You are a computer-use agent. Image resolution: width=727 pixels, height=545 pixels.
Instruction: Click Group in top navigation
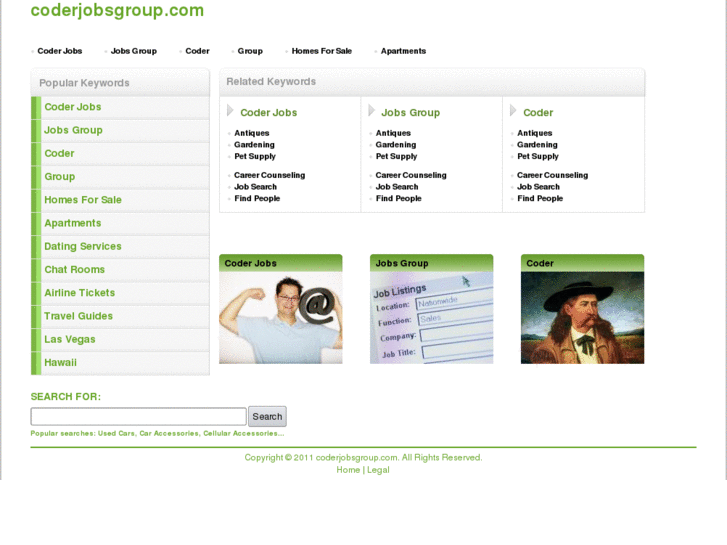pyautogui.click(x=250, y=51)
